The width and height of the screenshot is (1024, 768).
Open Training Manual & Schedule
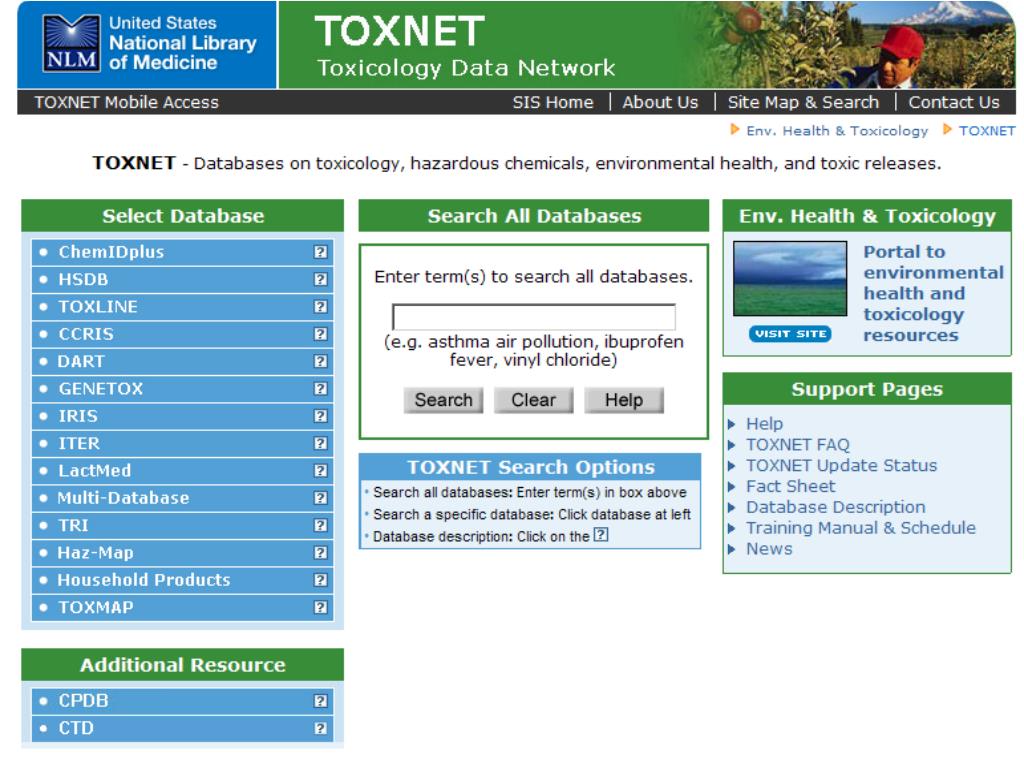pyautogui.click(x=861, y=528)
